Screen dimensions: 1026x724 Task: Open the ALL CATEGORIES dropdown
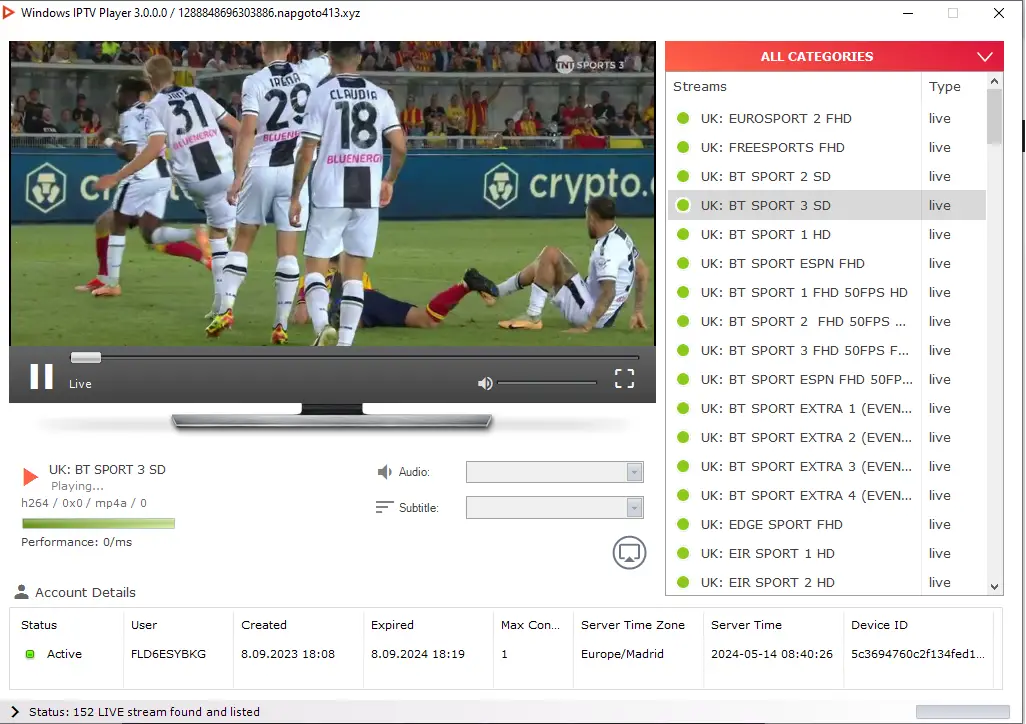[x=834, y=56]
